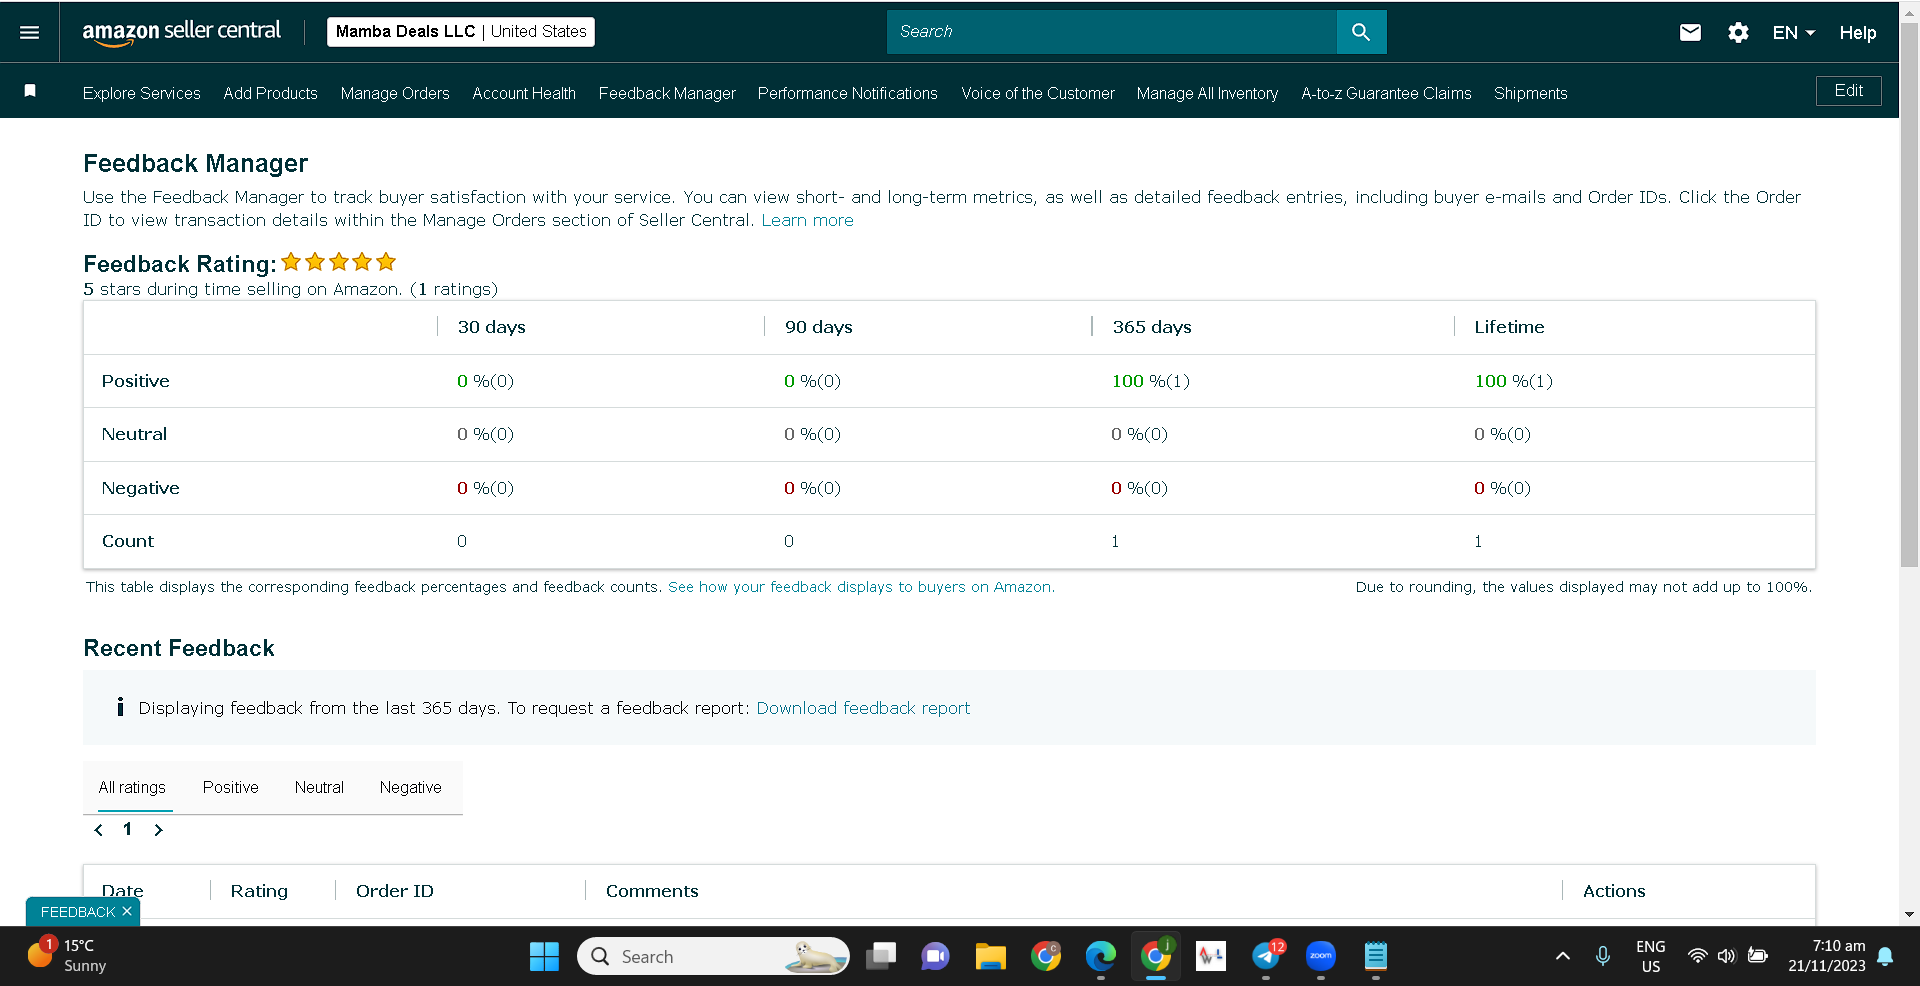Click the weather widget showing 15°C

(68, 955)
